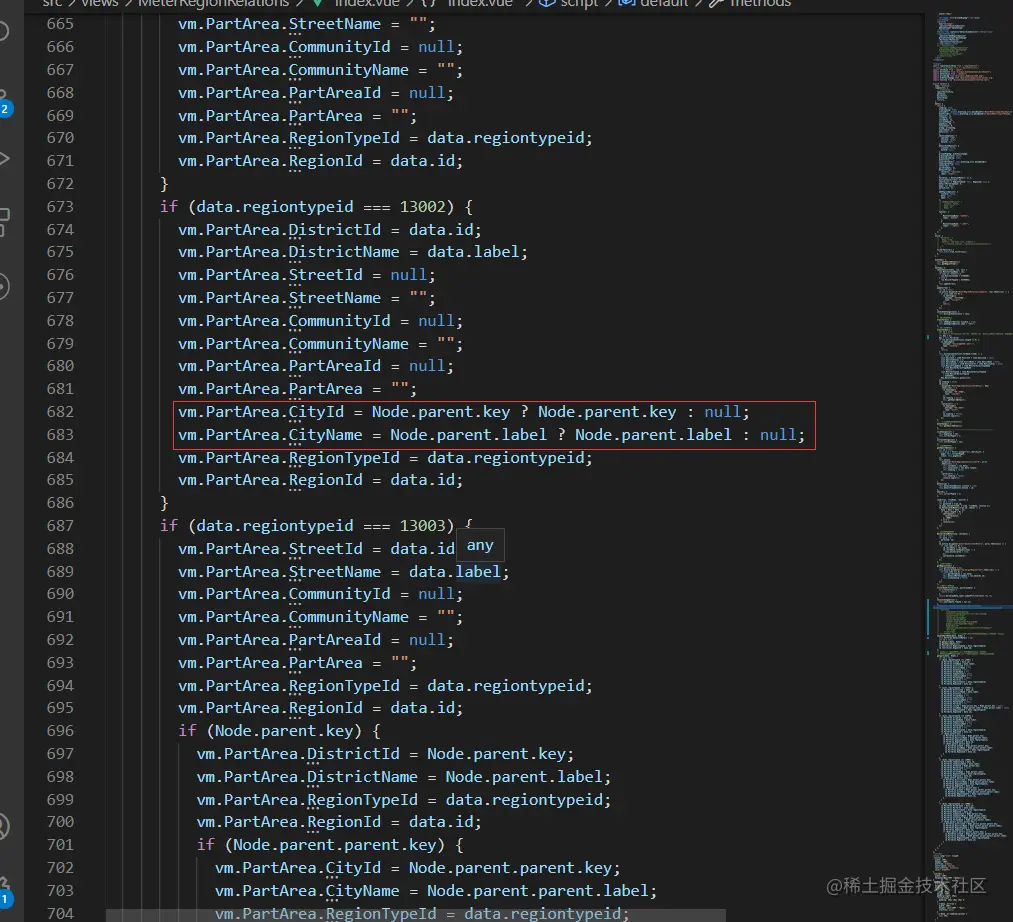Viewport: 1013px width, 922px height.
Task: Click 'vm.PartArea.StreetId = data.id' on line 688
Action: pyautogui.click(x=317, y=549)
